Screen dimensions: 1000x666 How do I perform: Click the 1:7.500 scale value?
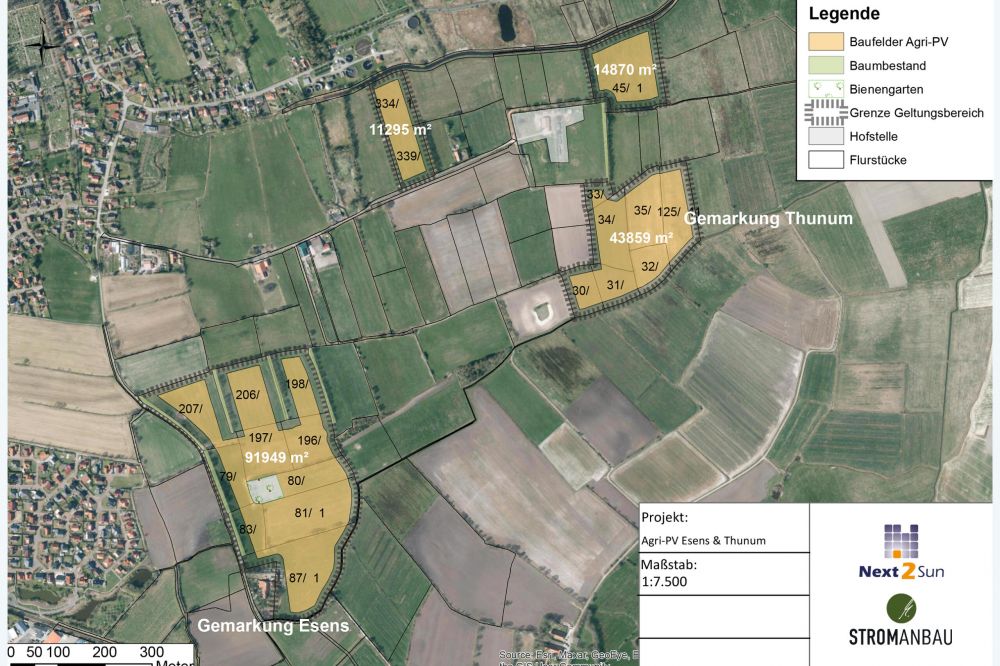(666, 581)
